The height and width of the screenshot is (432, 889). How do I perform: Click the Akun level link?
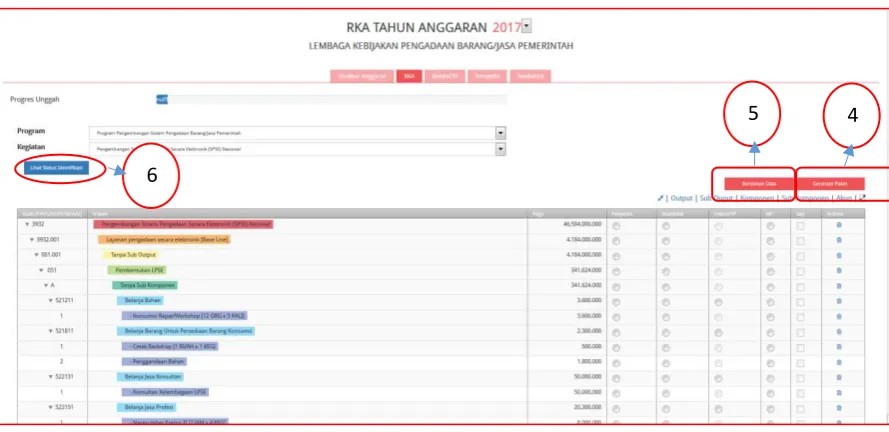tap(844, 198)
